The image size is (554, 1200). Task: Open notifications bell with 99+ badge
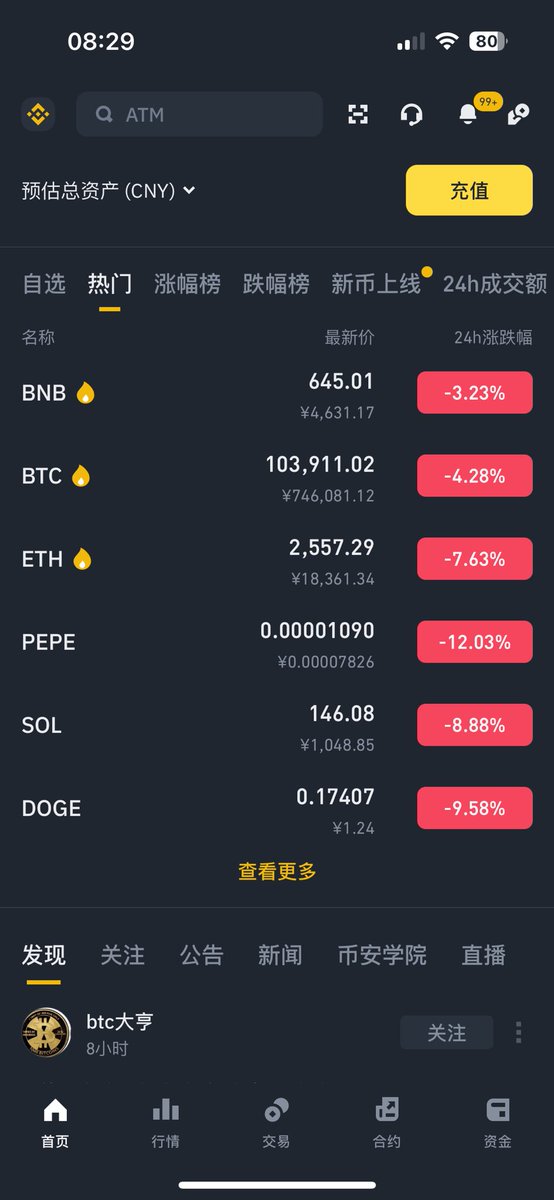468,114
